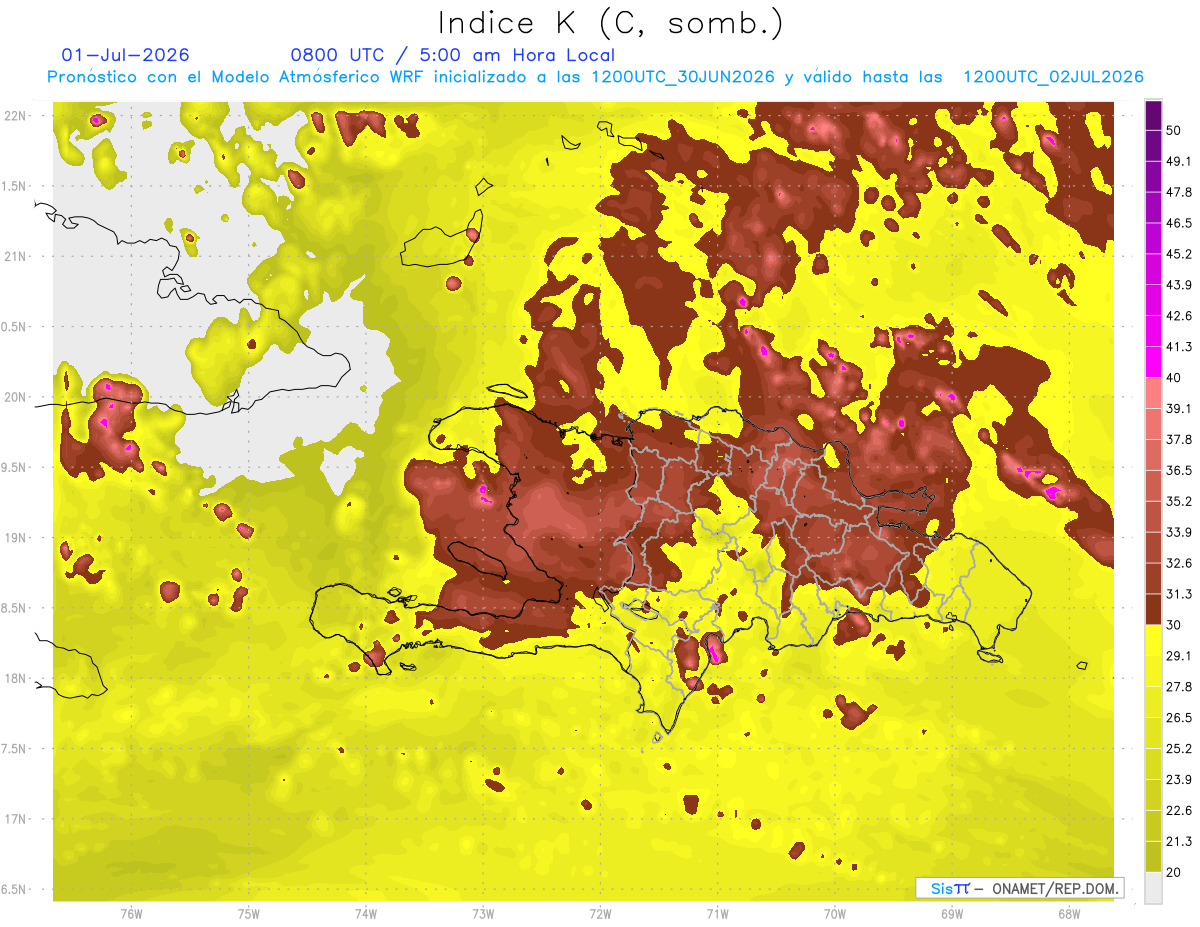This screenshot has height=927, width=1200.
Task: Click the '30' colorbar label
Action: point(1174,625)
